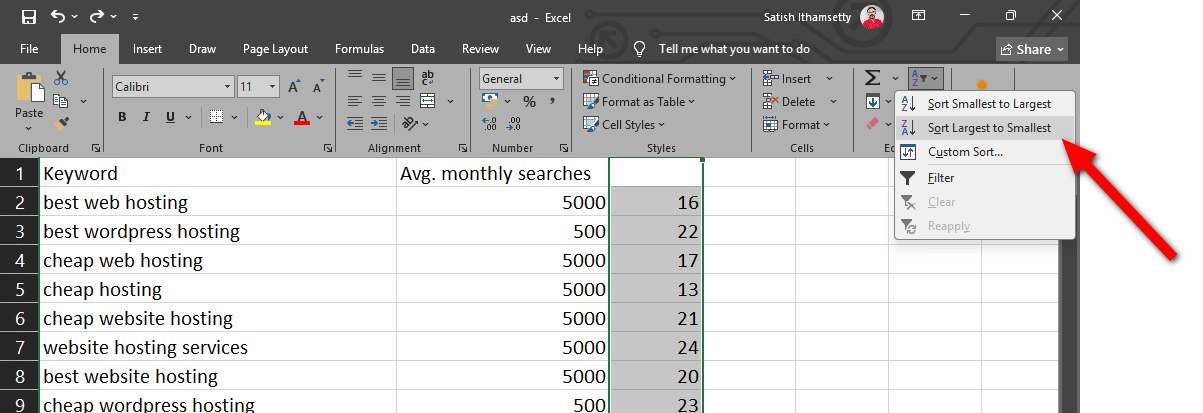
Task: Open the Tell me lightbulb search
Action: (641, 49)
